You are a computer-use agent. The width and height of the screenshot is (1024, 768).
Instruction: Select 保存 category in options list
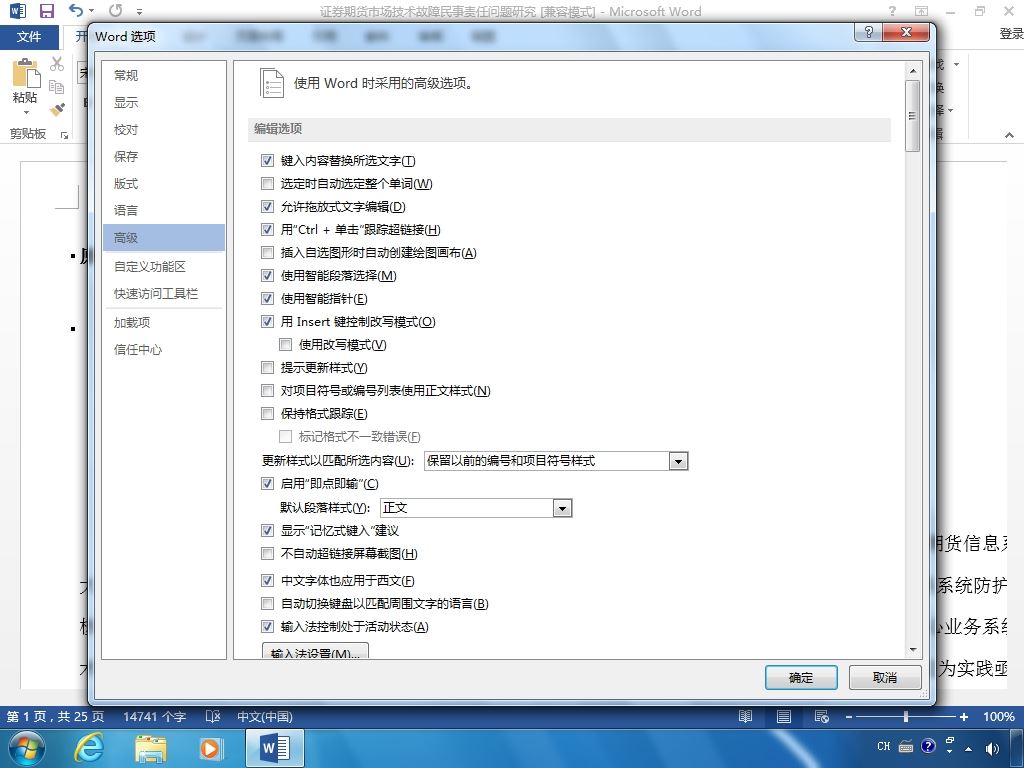[164, 156]
